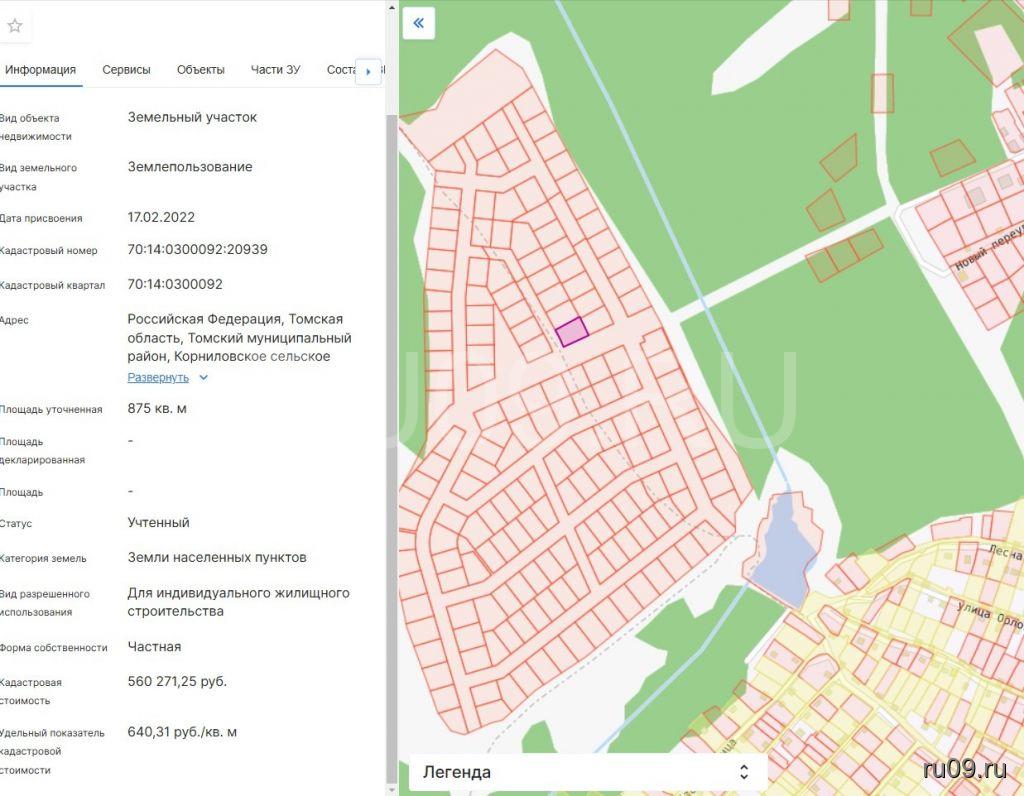Viewport: 1024px width, 796px height.
Task: Open the Легенда dropdown
Action: [587, 772]
